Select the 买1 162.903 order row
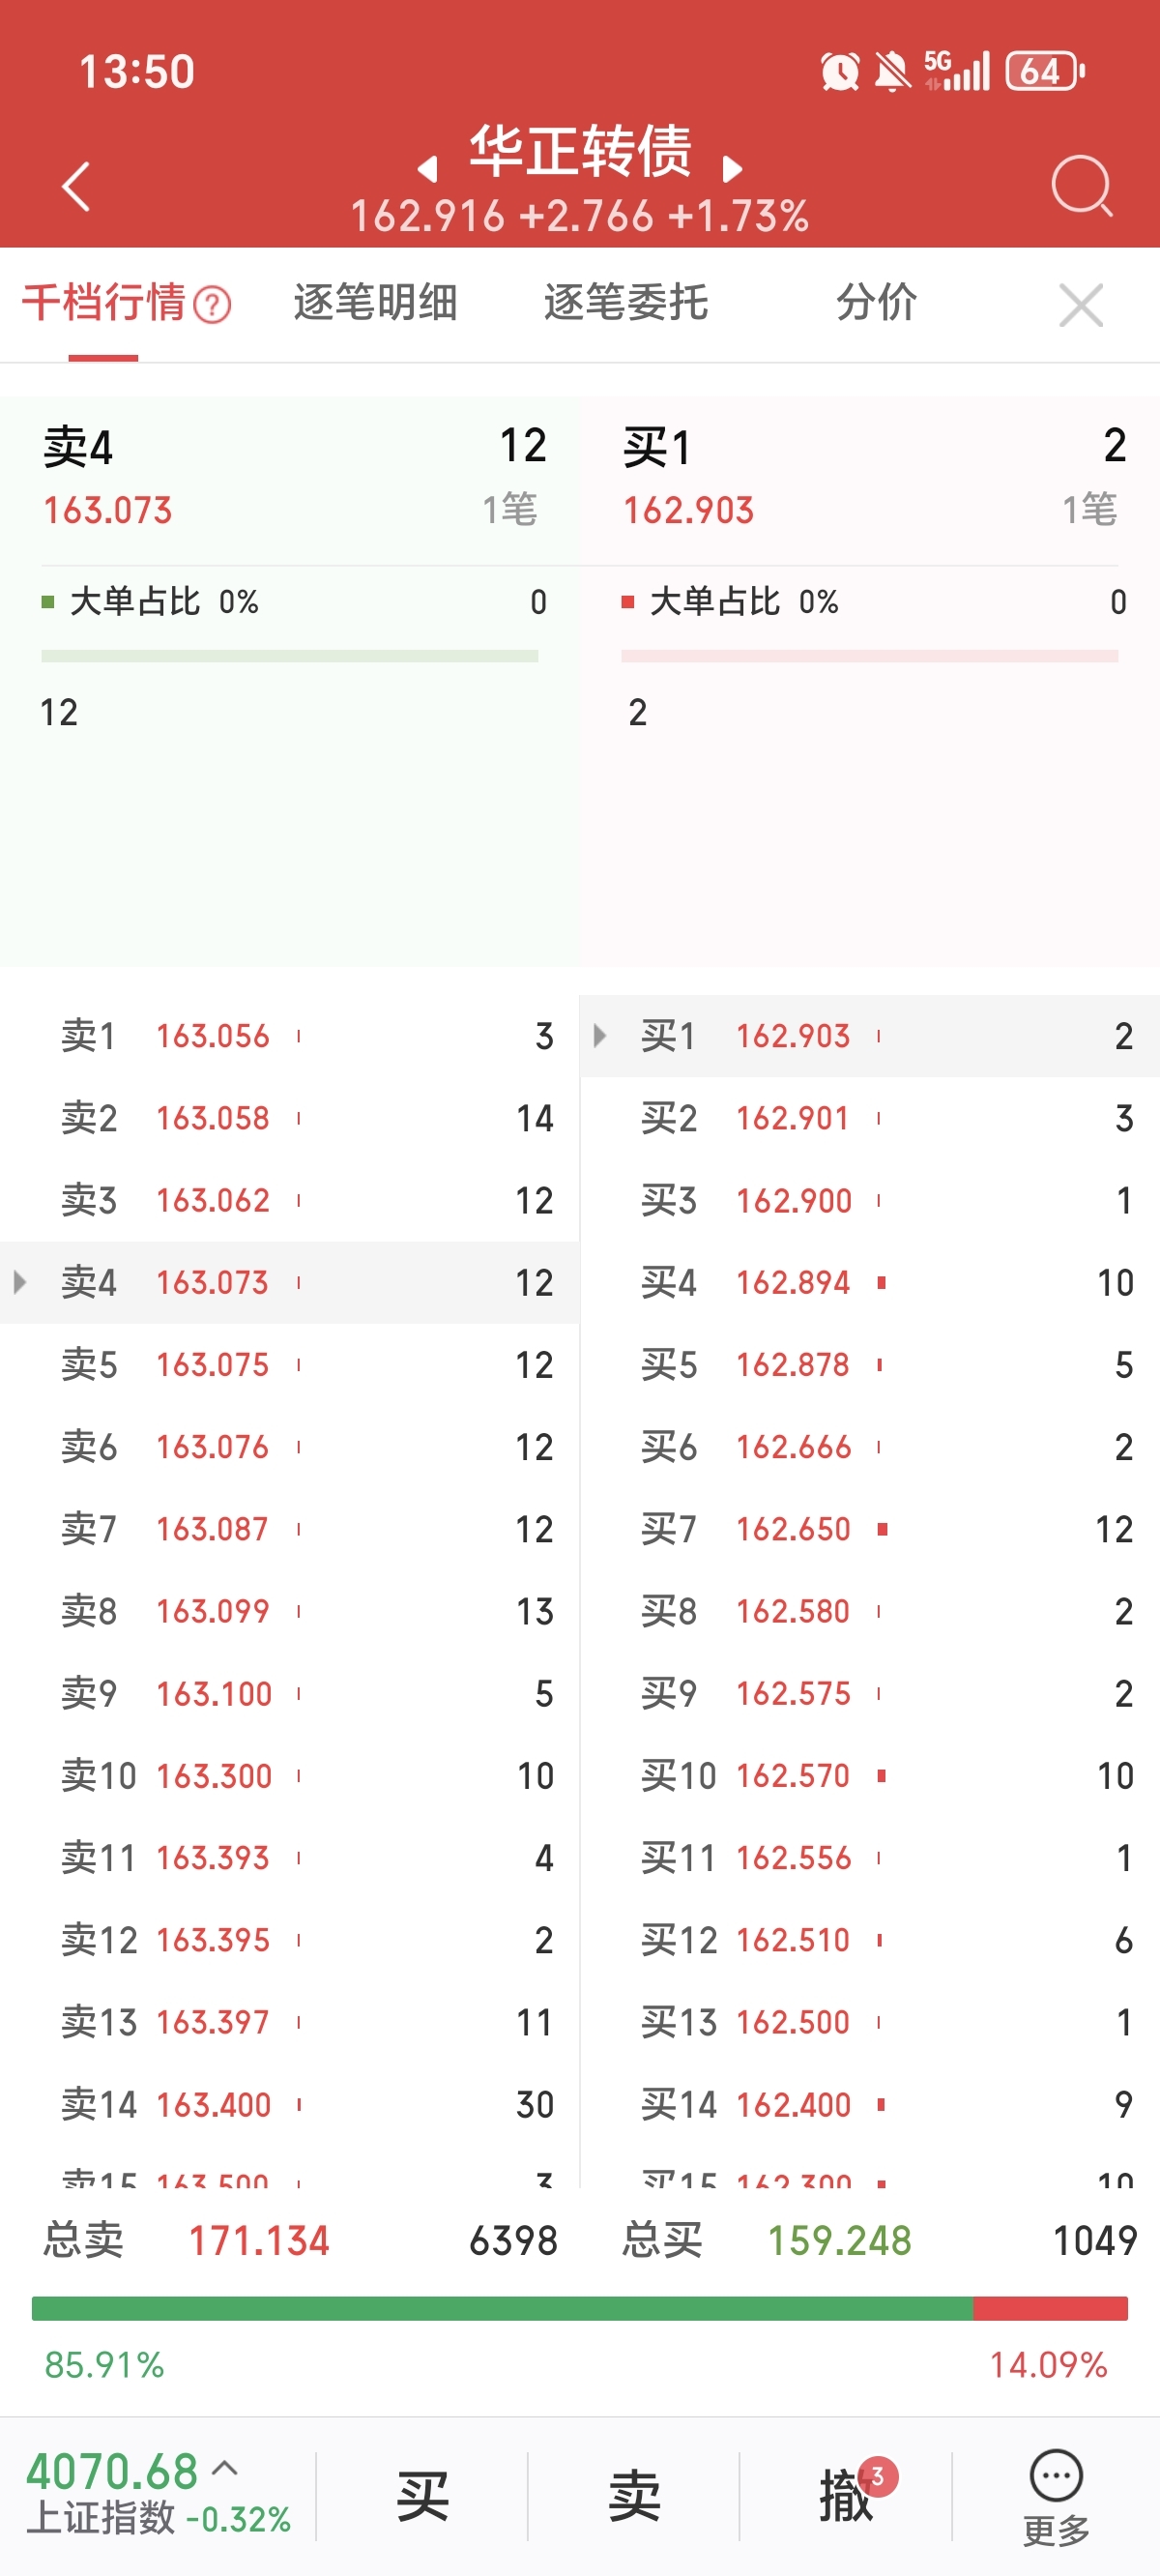Screen dimensions: 1160x2576 pyautogui.click(x=869, y=1036)
